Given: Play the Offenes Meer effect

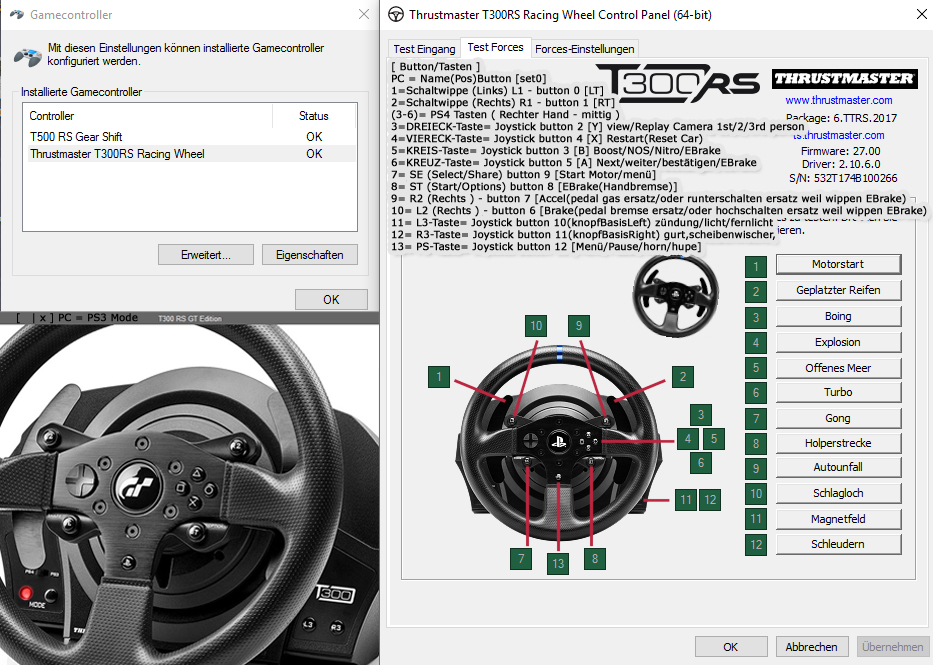Looking at the screenshot, I should click(x=838, y=368).
